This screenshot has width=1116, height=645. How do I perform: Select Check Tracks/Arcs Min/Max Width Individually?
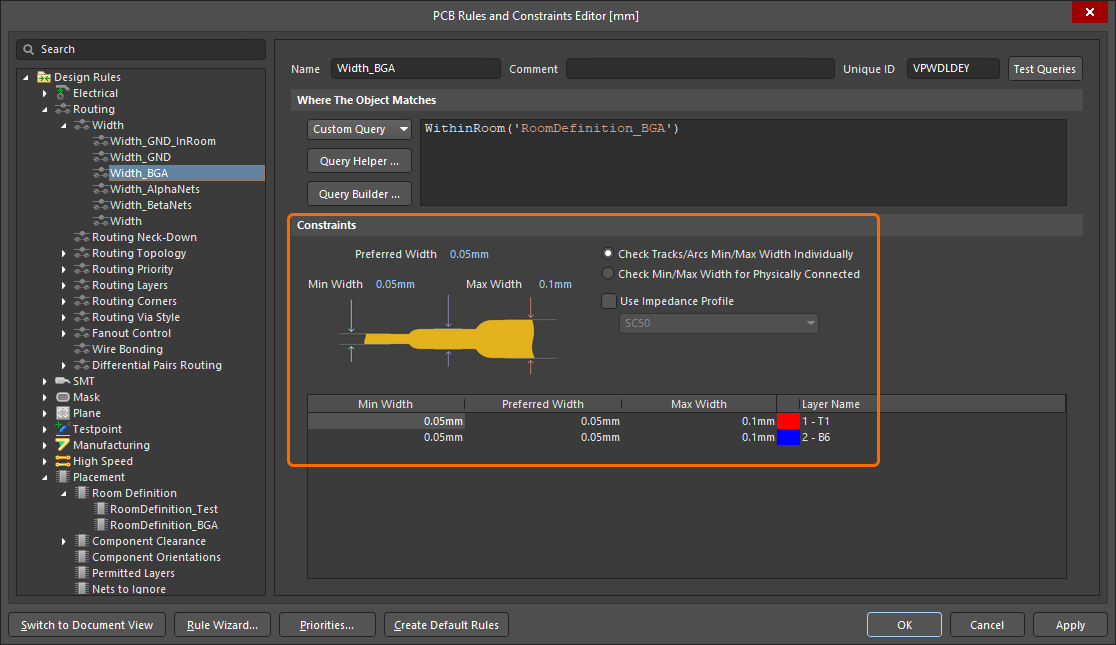click(x=608, y=253)
